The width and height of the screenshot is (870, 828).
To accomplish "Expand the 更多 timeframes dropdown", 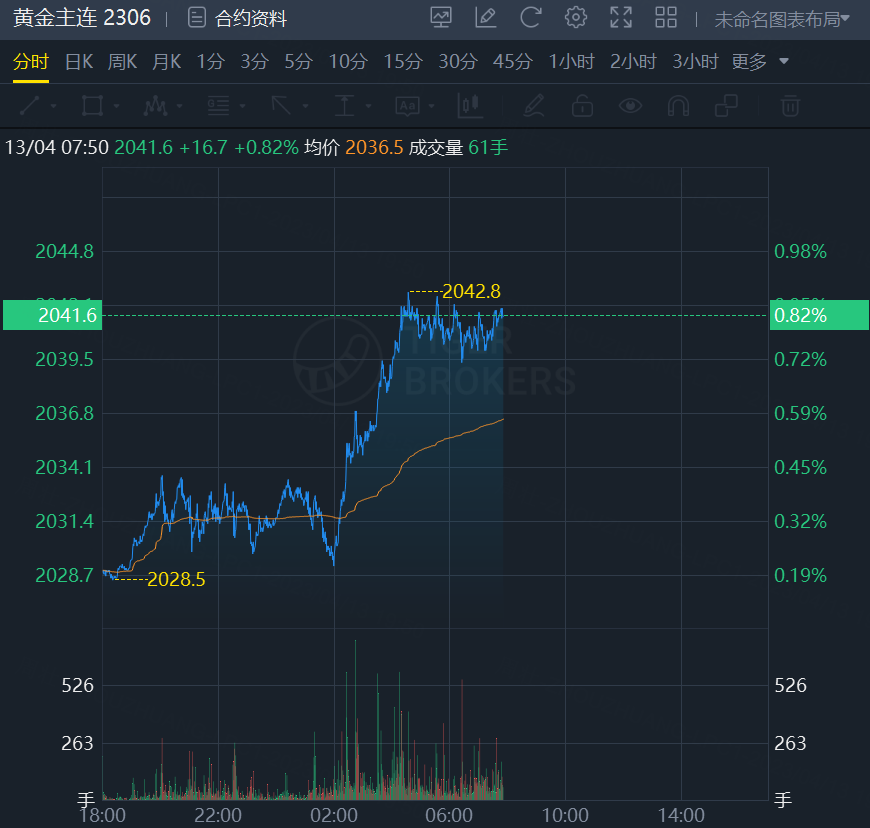I will 760,61.
